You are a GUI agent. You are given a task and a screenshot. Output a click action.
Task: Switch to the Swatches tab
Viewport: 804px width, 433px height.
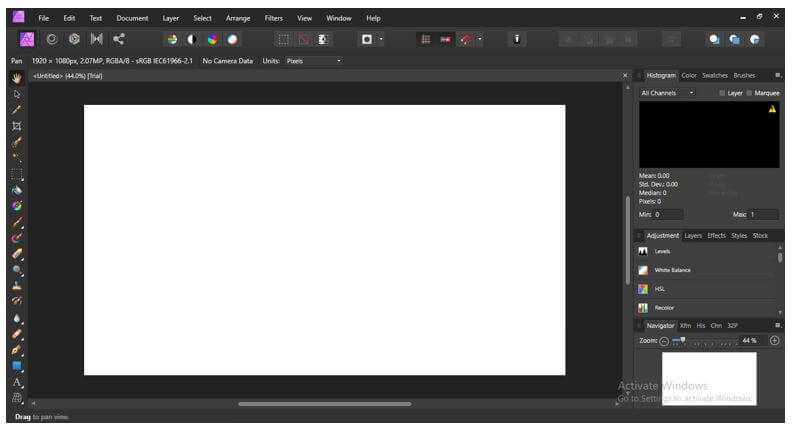[x=715, y=75]
